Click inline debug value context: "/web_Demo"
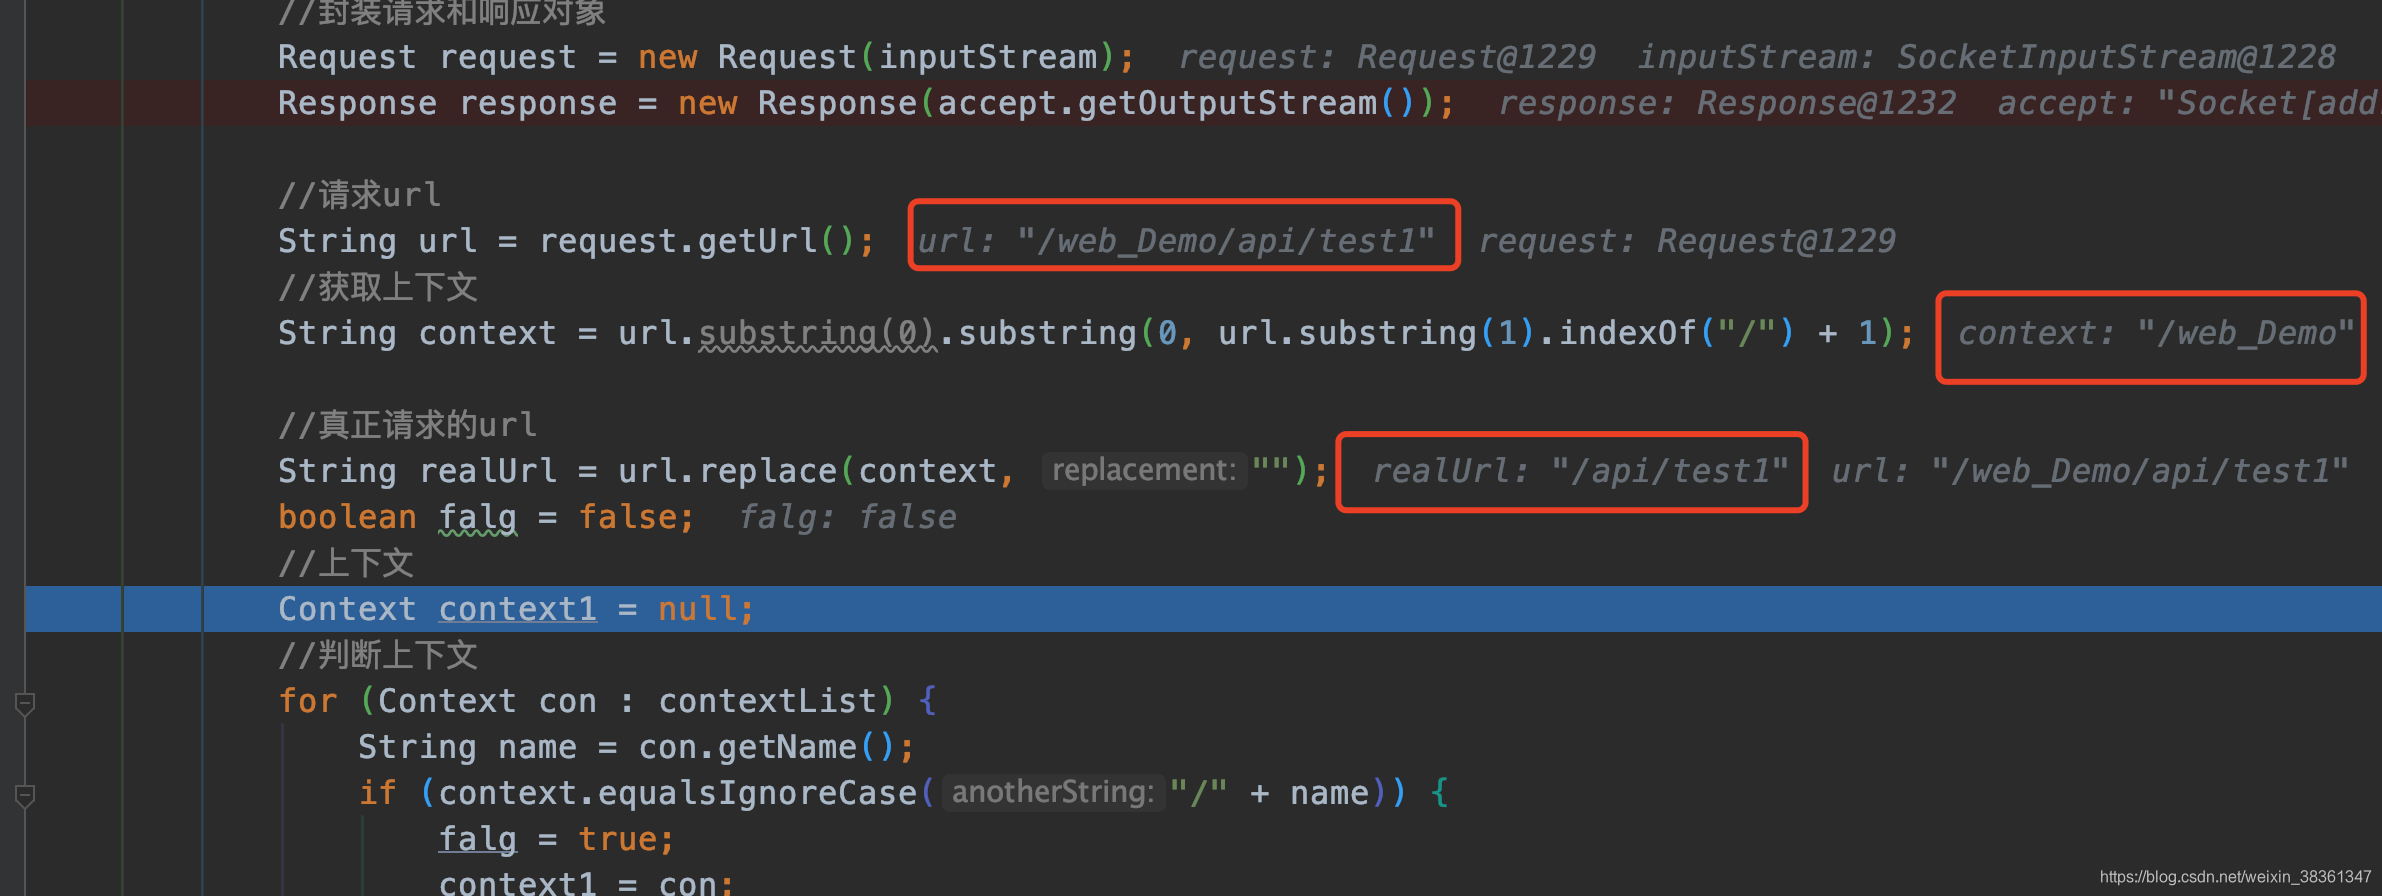The width and height of the screenshot is (2382, 896). [x=2155, y=333]
